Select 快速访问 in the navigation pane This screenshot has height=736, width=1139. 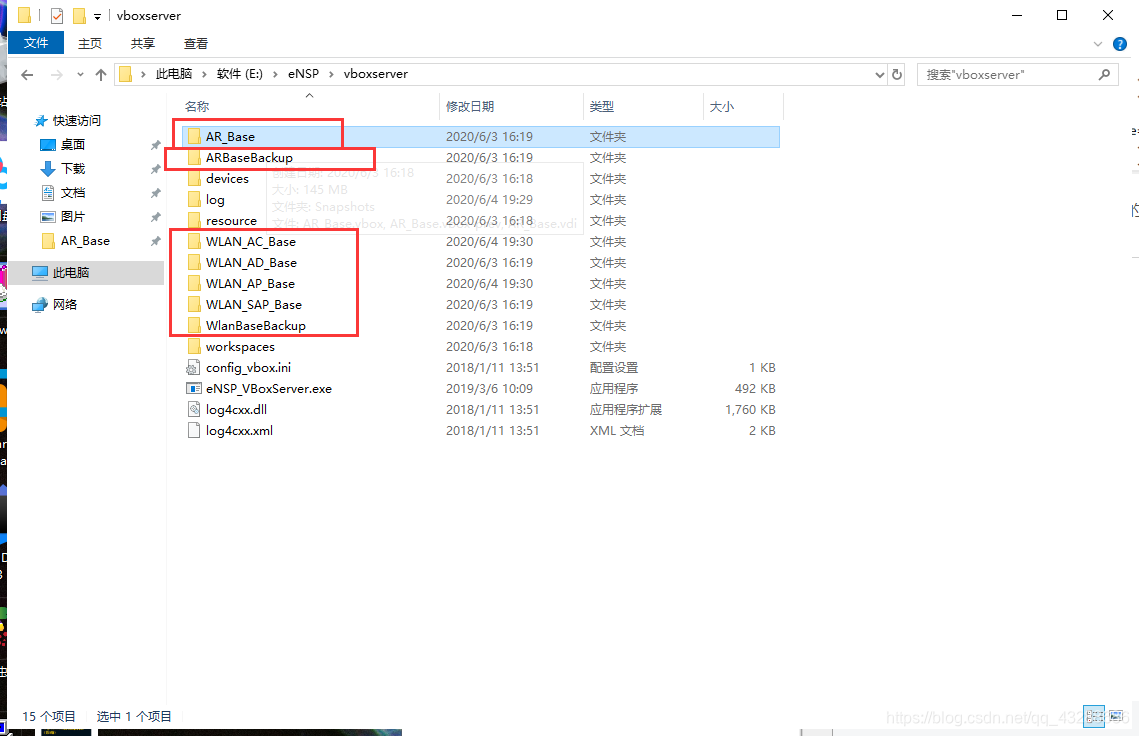click(x=76, y=121)
